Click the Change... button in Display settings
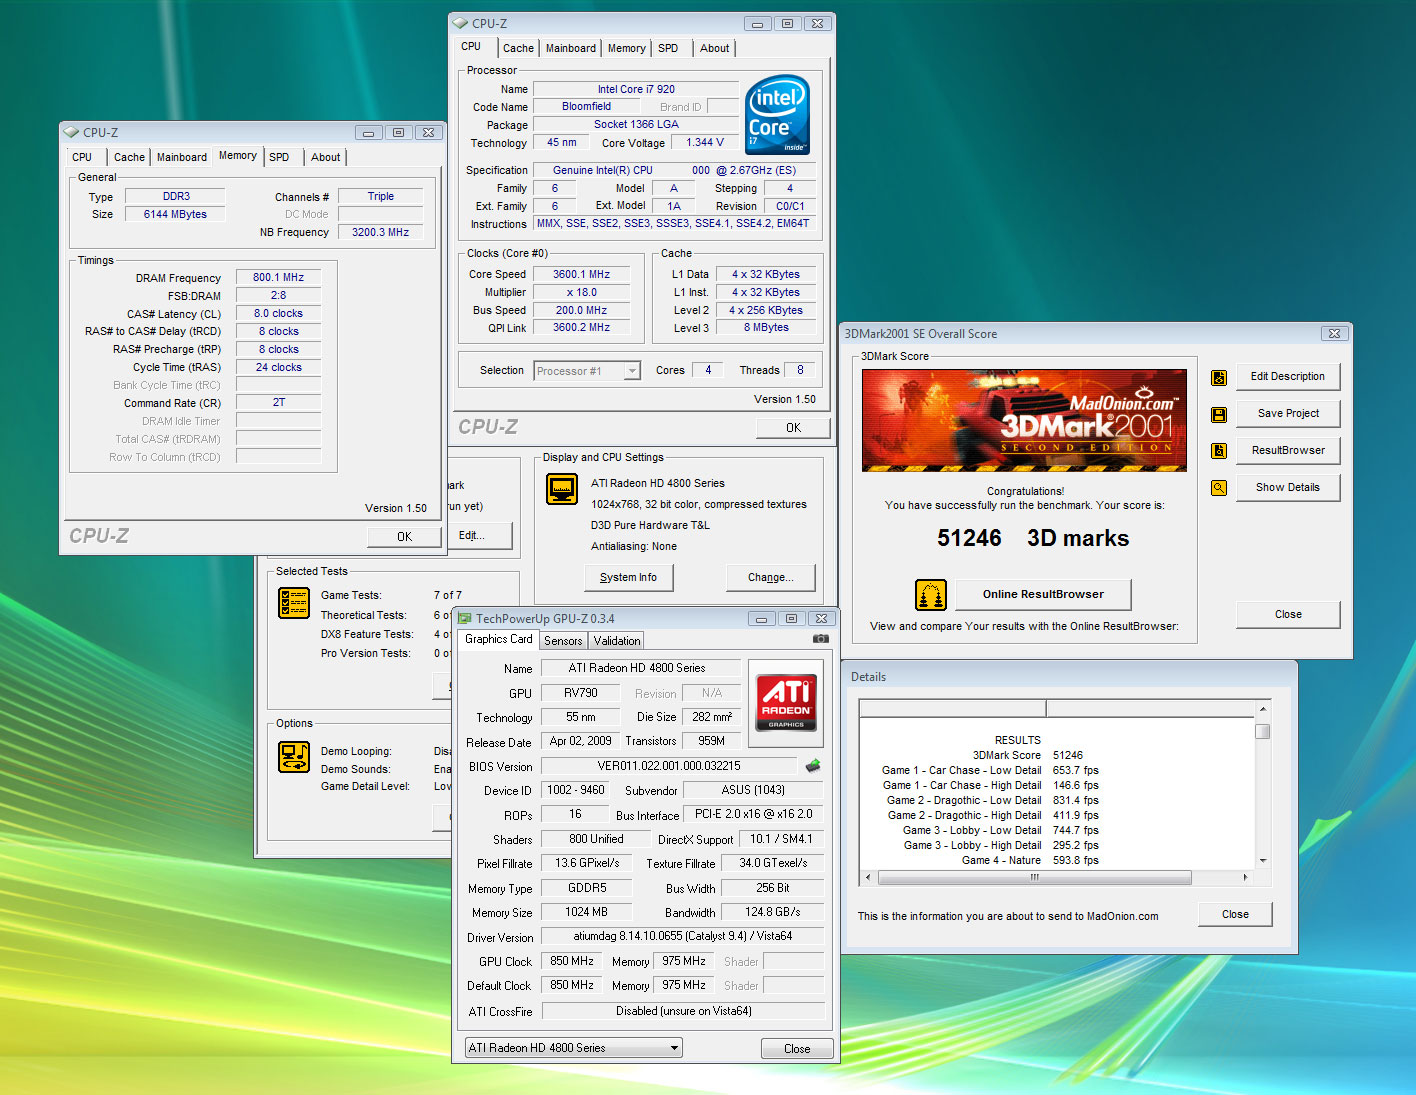The height and width of the screenshot is (1095, 1416). (770, 578)
